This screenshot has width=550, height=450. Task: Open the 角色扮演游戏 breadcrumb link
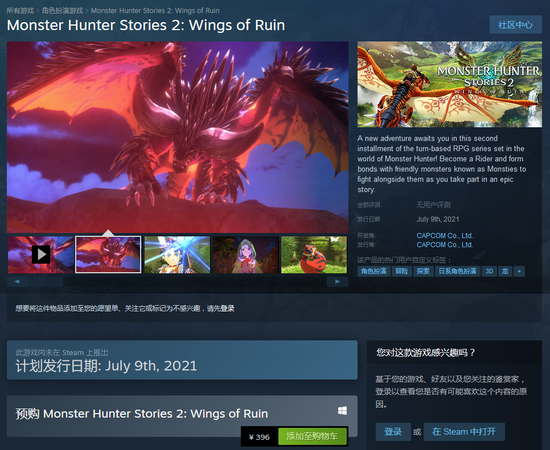(62, 11)
